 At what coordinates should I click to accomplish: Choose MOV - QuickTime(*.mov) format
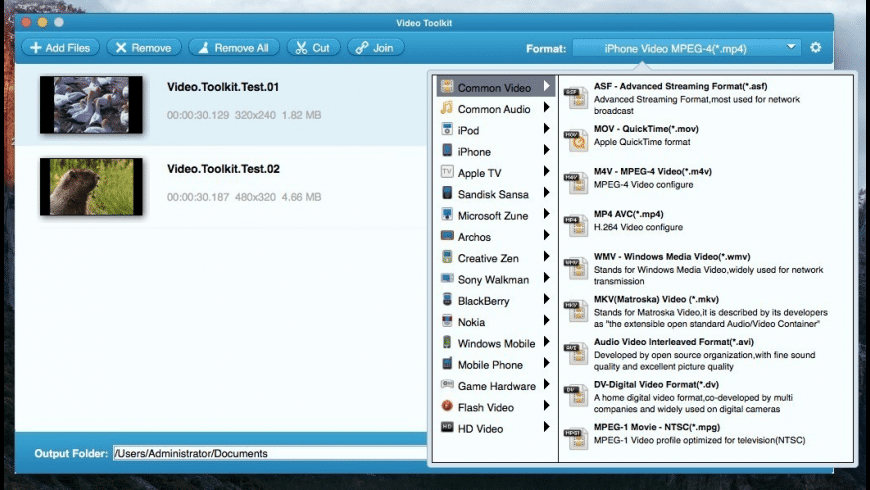pos(646,129)
